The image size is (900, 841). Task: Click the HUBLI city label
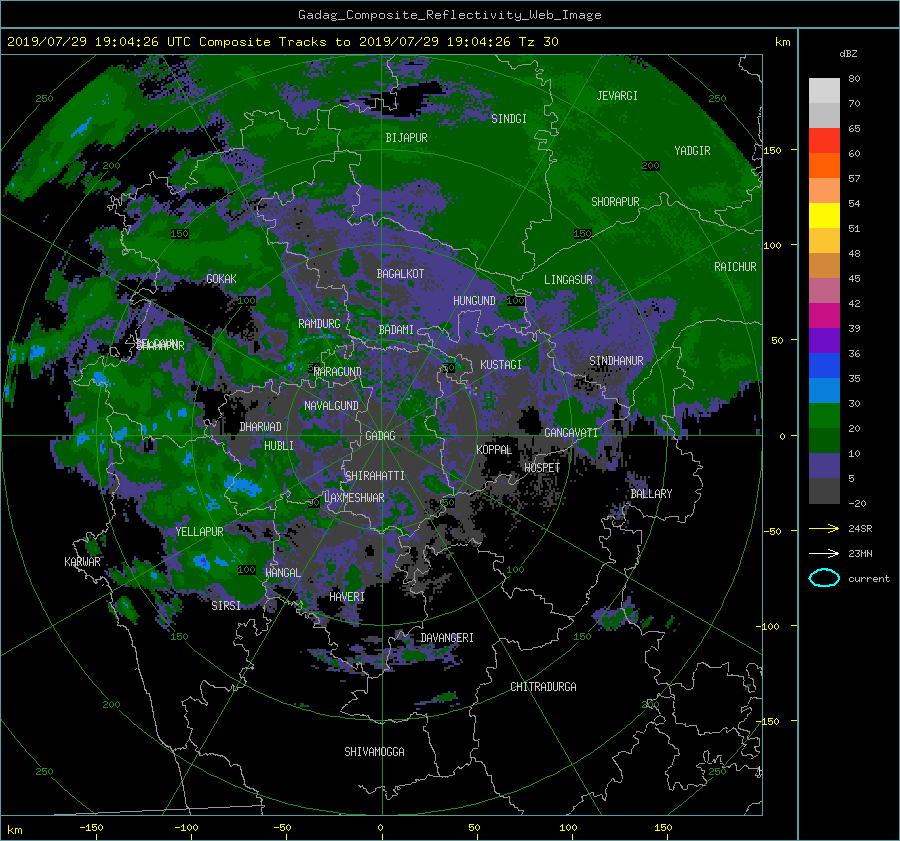tap(279, 446)
